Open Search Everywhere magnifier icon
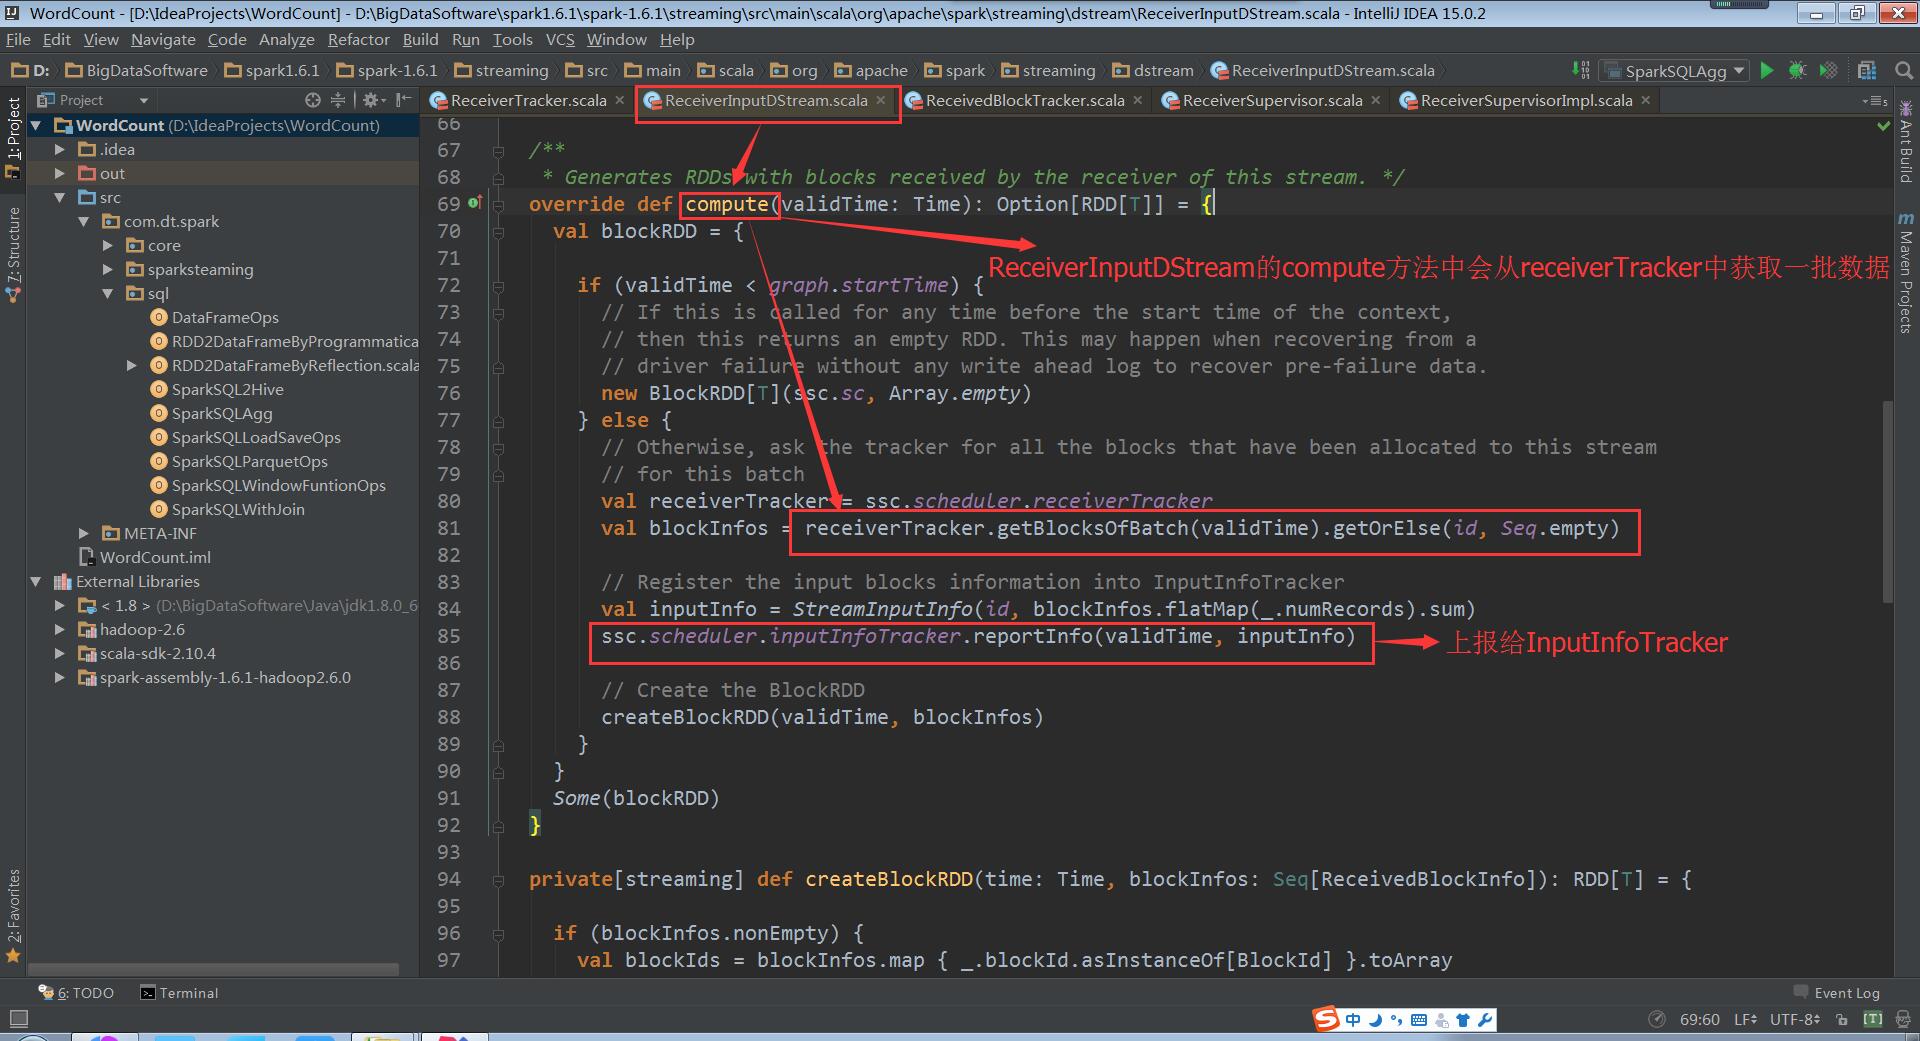This screenshot has height=1041, width=1920. click(1903, 70)
